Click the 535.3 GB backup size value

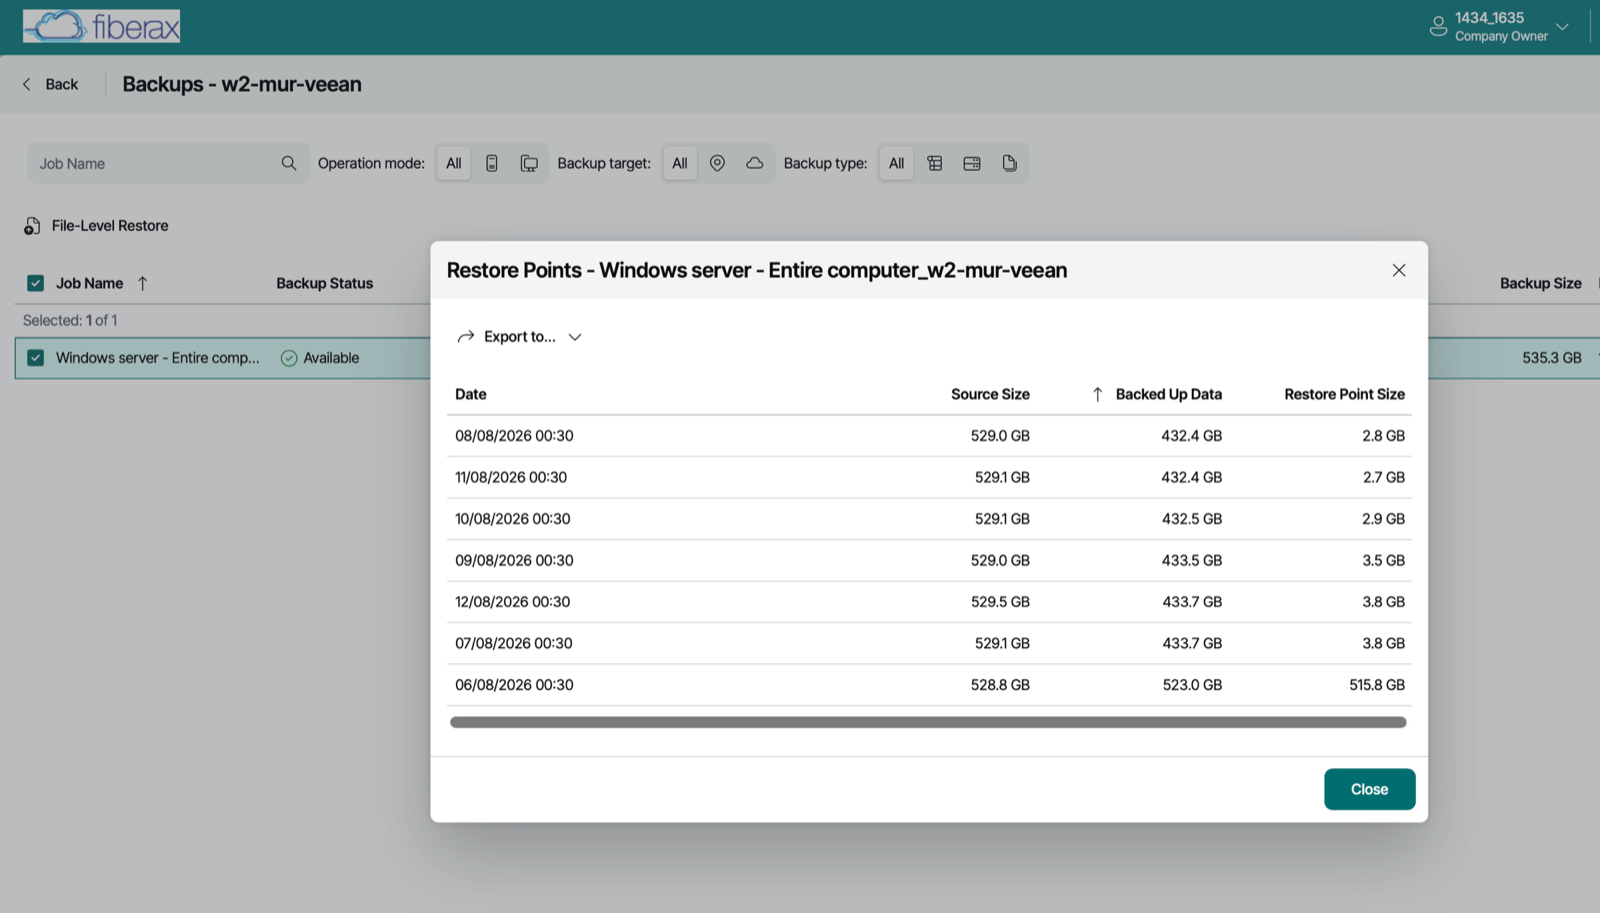point(1552,358)
